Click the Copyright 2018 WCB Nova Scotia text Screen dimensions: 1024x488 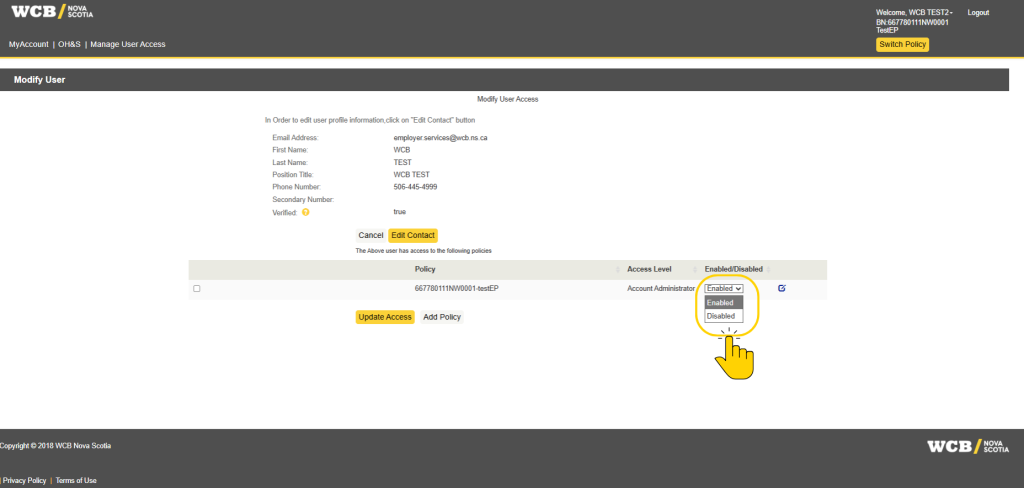coord(56,446)
